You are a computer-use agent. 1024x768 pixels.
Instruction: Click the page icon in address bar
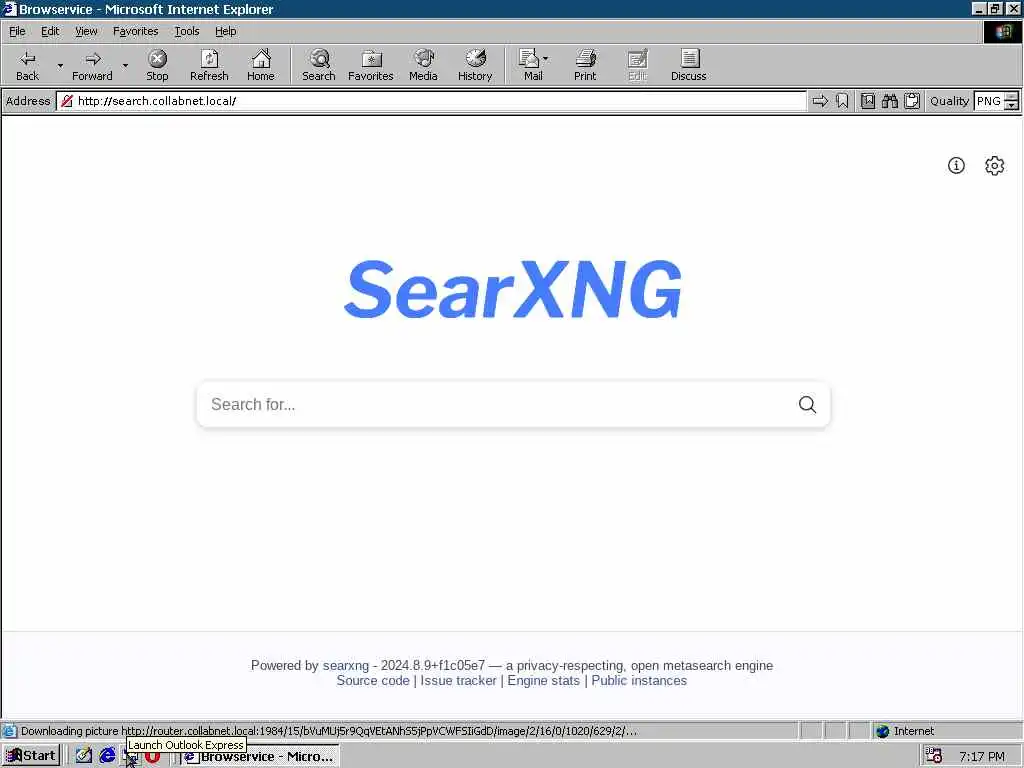pos(67,101)
